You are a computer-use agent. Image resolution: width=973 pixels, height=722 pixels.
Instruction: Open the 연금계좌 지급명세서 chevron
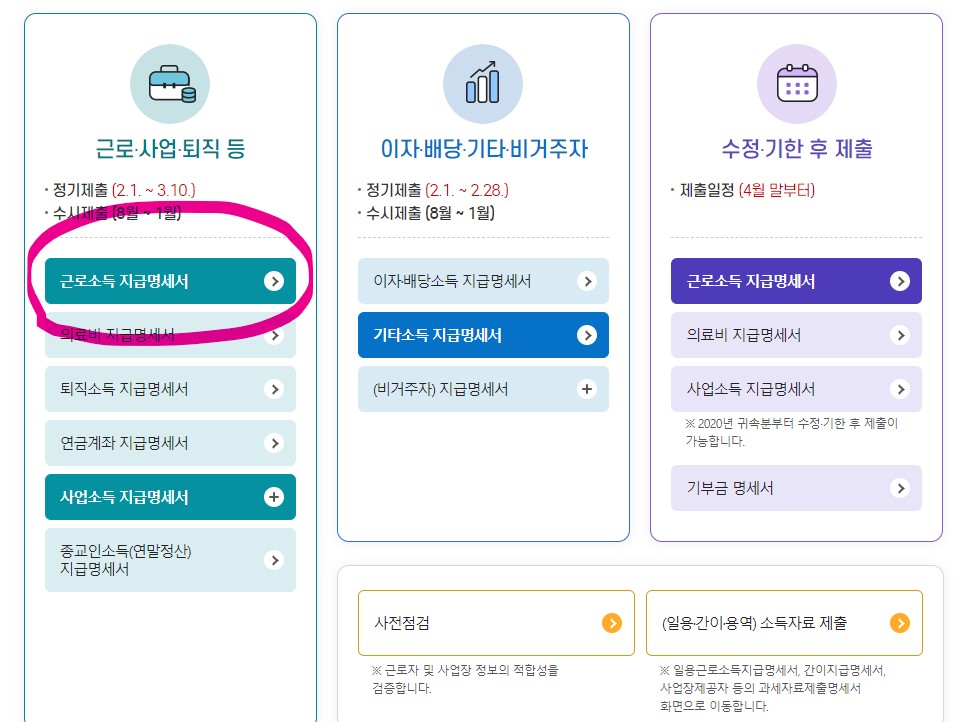275,443
